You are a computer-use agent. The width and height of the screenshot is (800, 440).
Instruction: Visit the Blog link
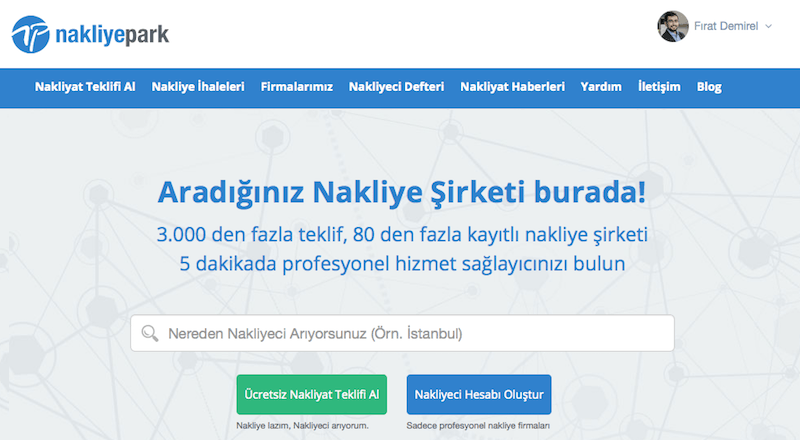[x=709, y=87]
